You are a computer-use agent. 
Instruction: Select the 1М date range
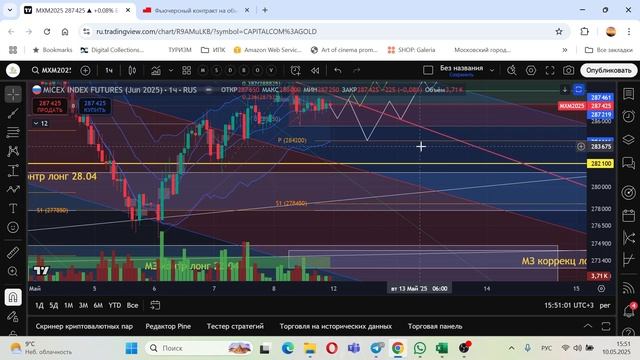click(x=69, y=305)
